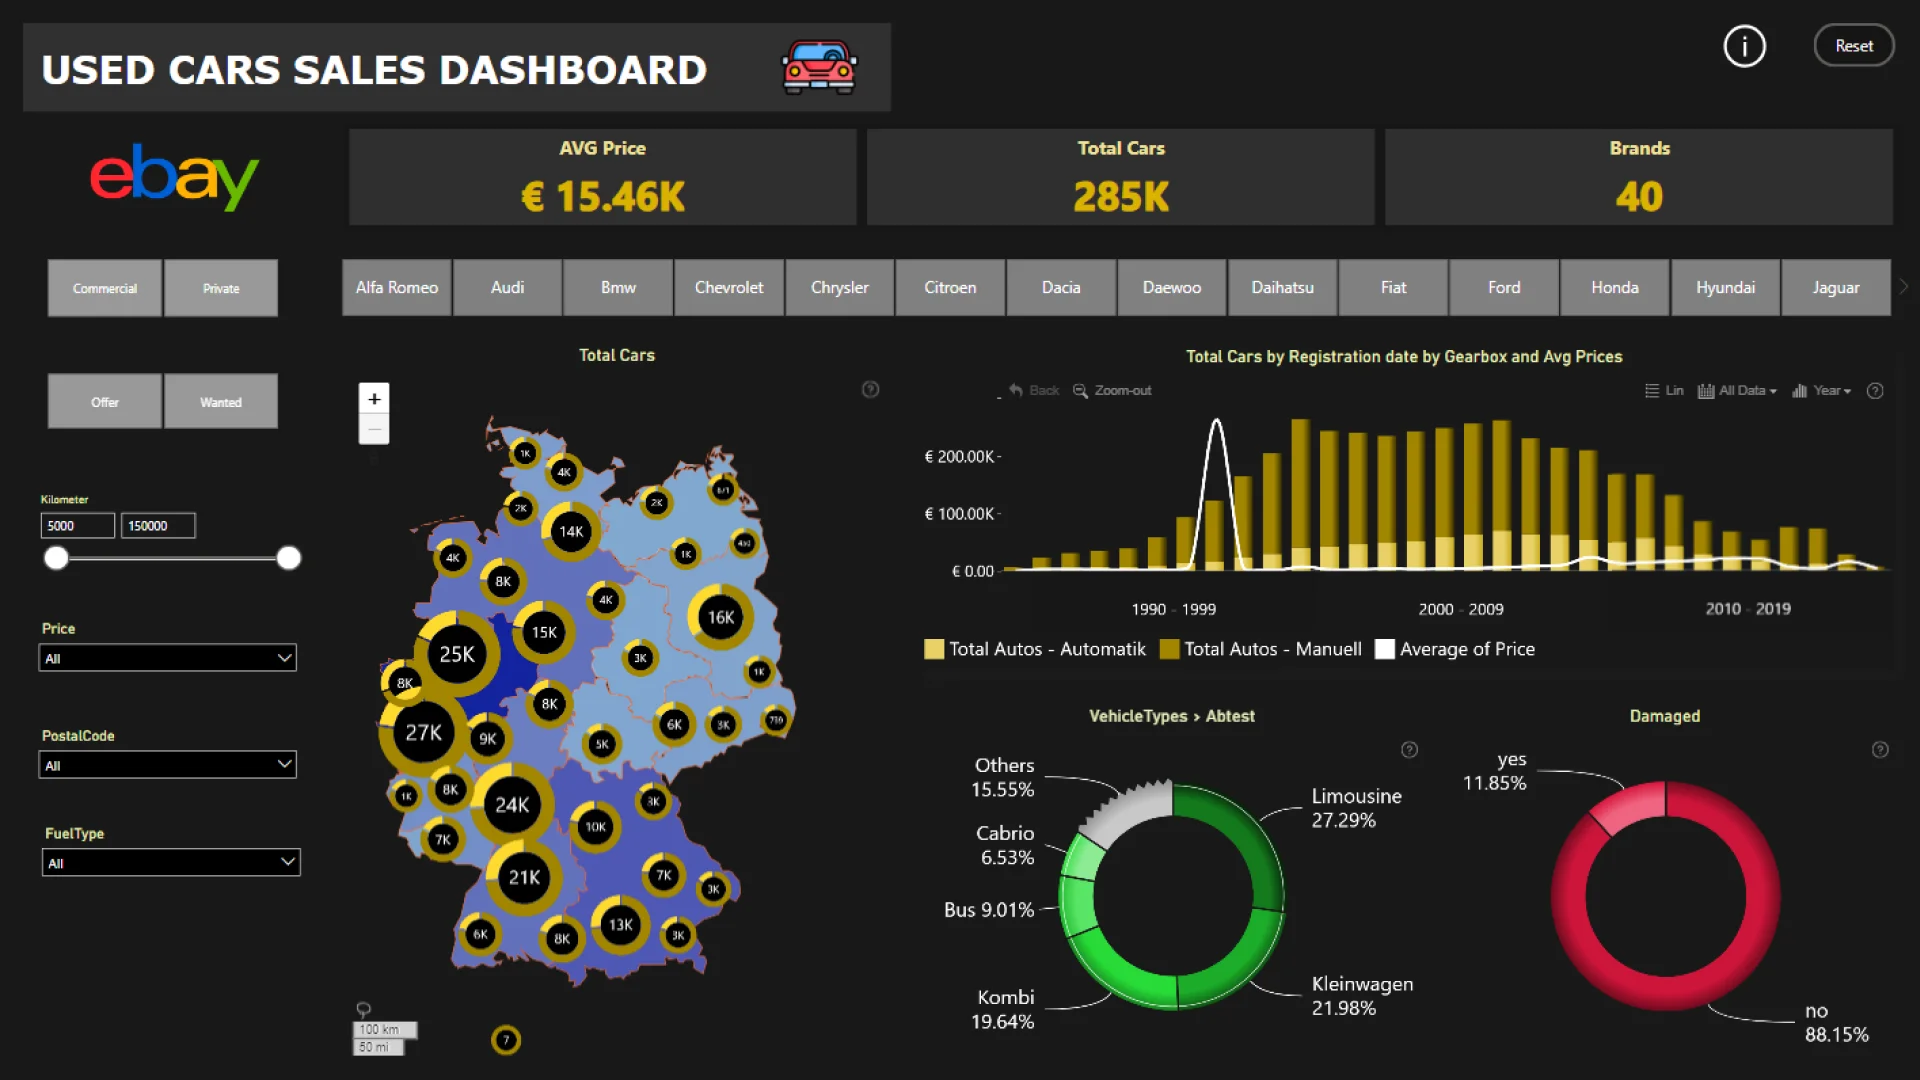This screenshot has width=1920, height=1080.
Task: Open the PostalCode dropdown
Action: tap(168, 765)
